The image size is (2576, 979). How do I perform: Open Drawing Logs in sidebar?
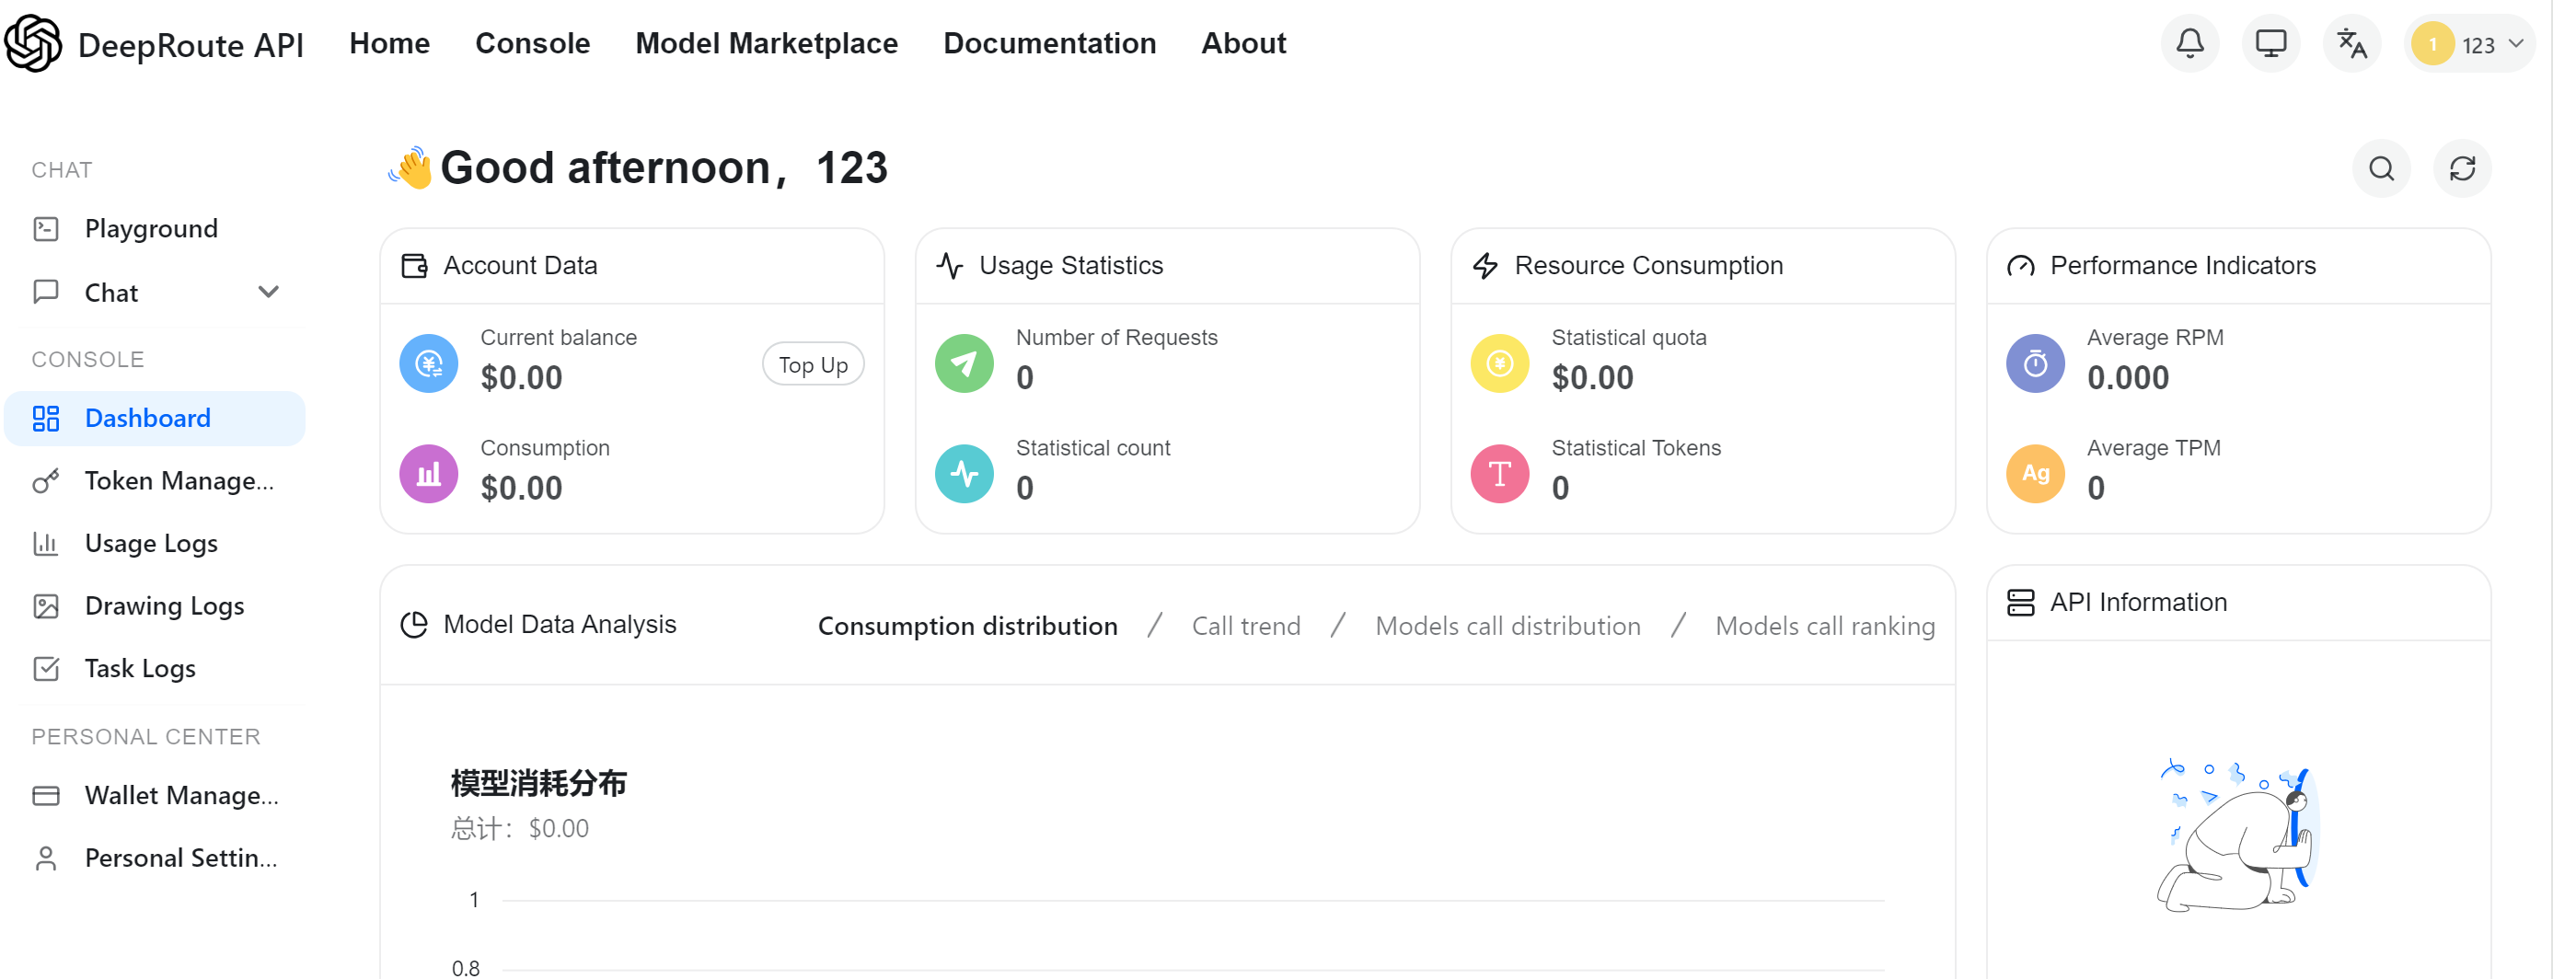[155, 606]
